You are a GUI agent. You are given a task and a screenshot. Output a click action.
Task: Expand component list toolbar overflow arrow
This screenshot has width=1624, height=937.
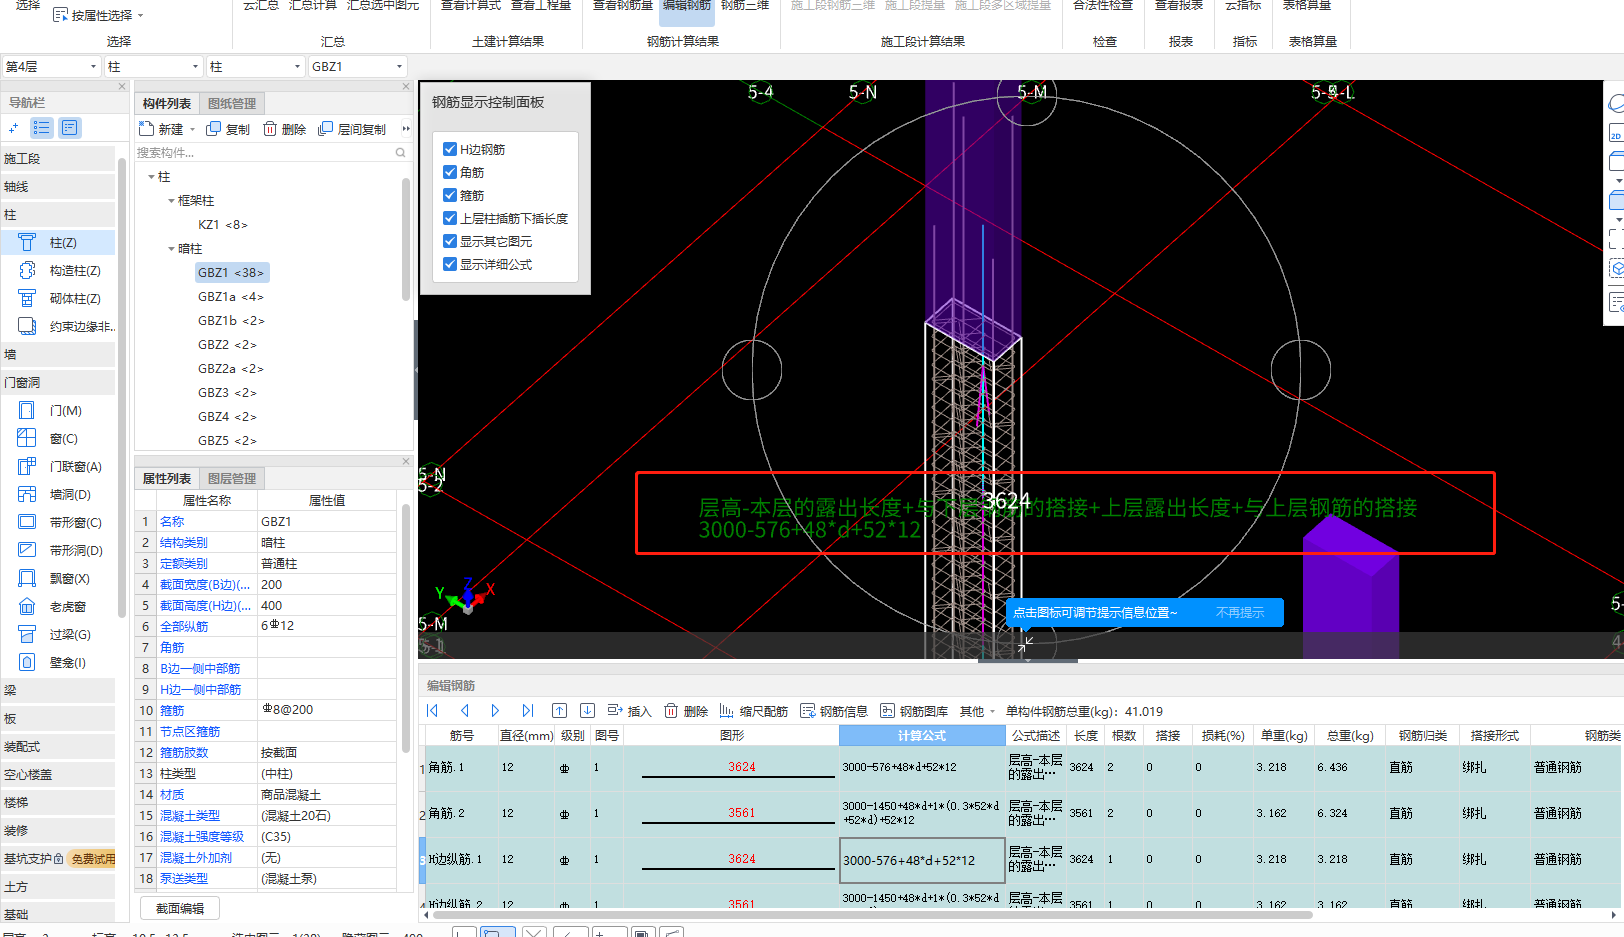pyautogui.click(x=405, y=129)
